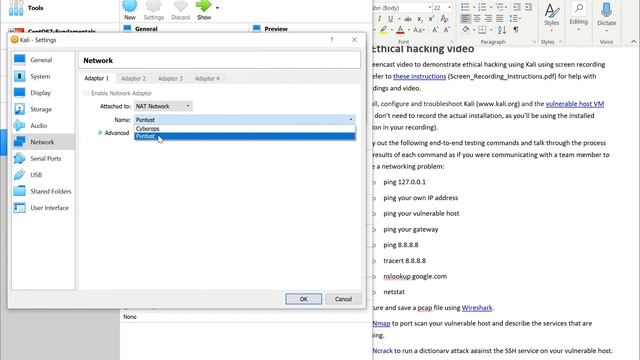The image size is (640, 360).
Task: Increase indent in Word ribbon
Action: [x=528, y=7]
